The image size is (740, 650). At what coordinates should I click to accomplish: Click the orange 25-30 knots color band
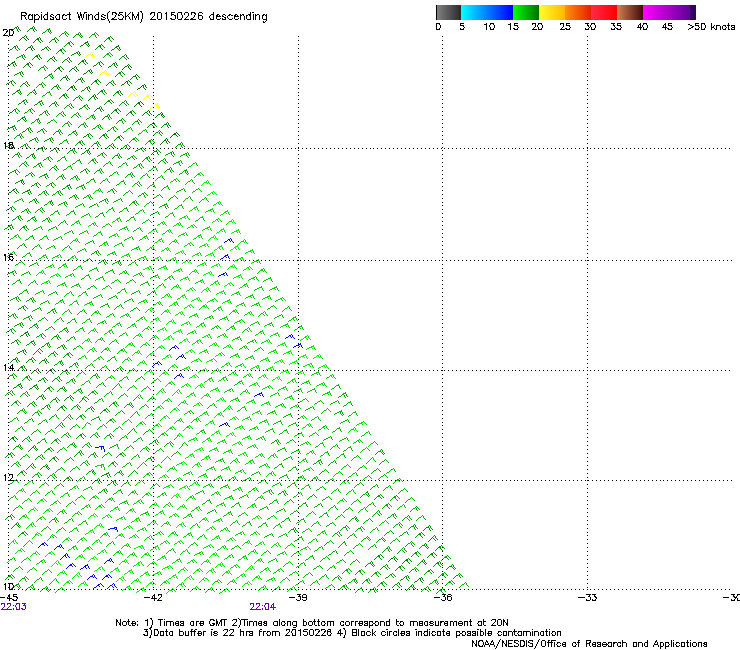click(578, 12)
